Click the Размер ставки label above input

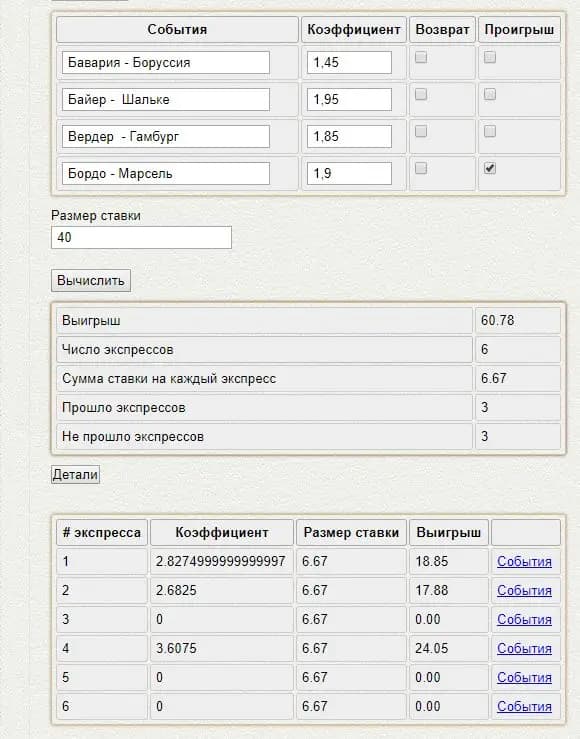click(x=96, y=216)
